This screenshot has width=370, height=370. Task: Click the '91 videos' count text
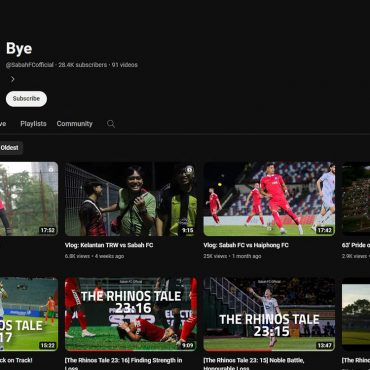[125, 65]
